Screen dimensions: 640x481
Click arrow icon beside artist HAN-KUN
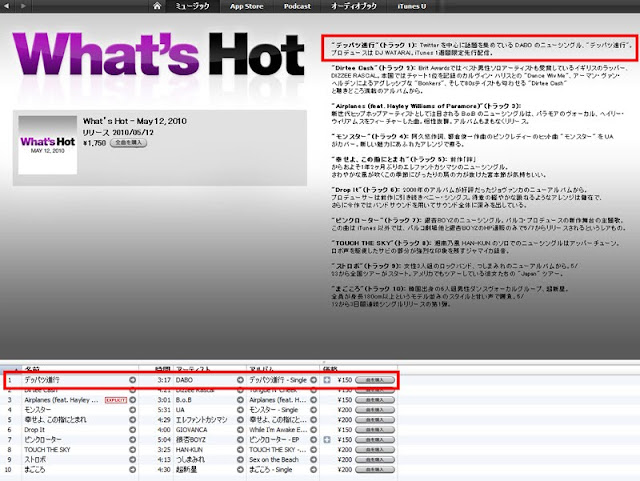pos(240,450)
